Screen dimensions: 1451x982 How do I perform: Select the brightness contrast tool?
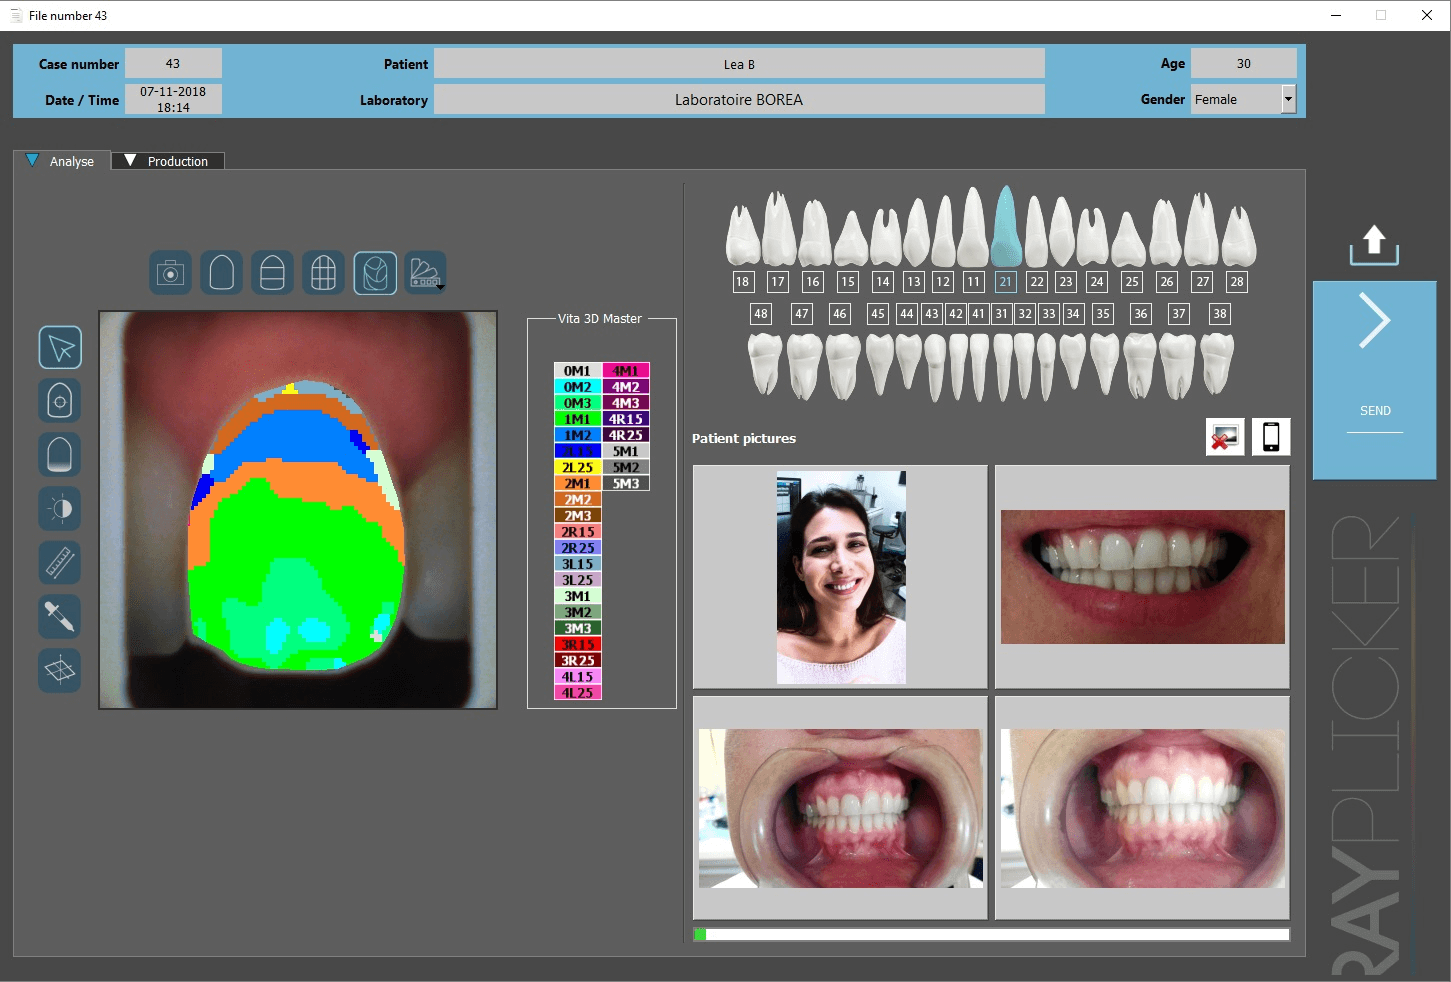pos(60,509)
